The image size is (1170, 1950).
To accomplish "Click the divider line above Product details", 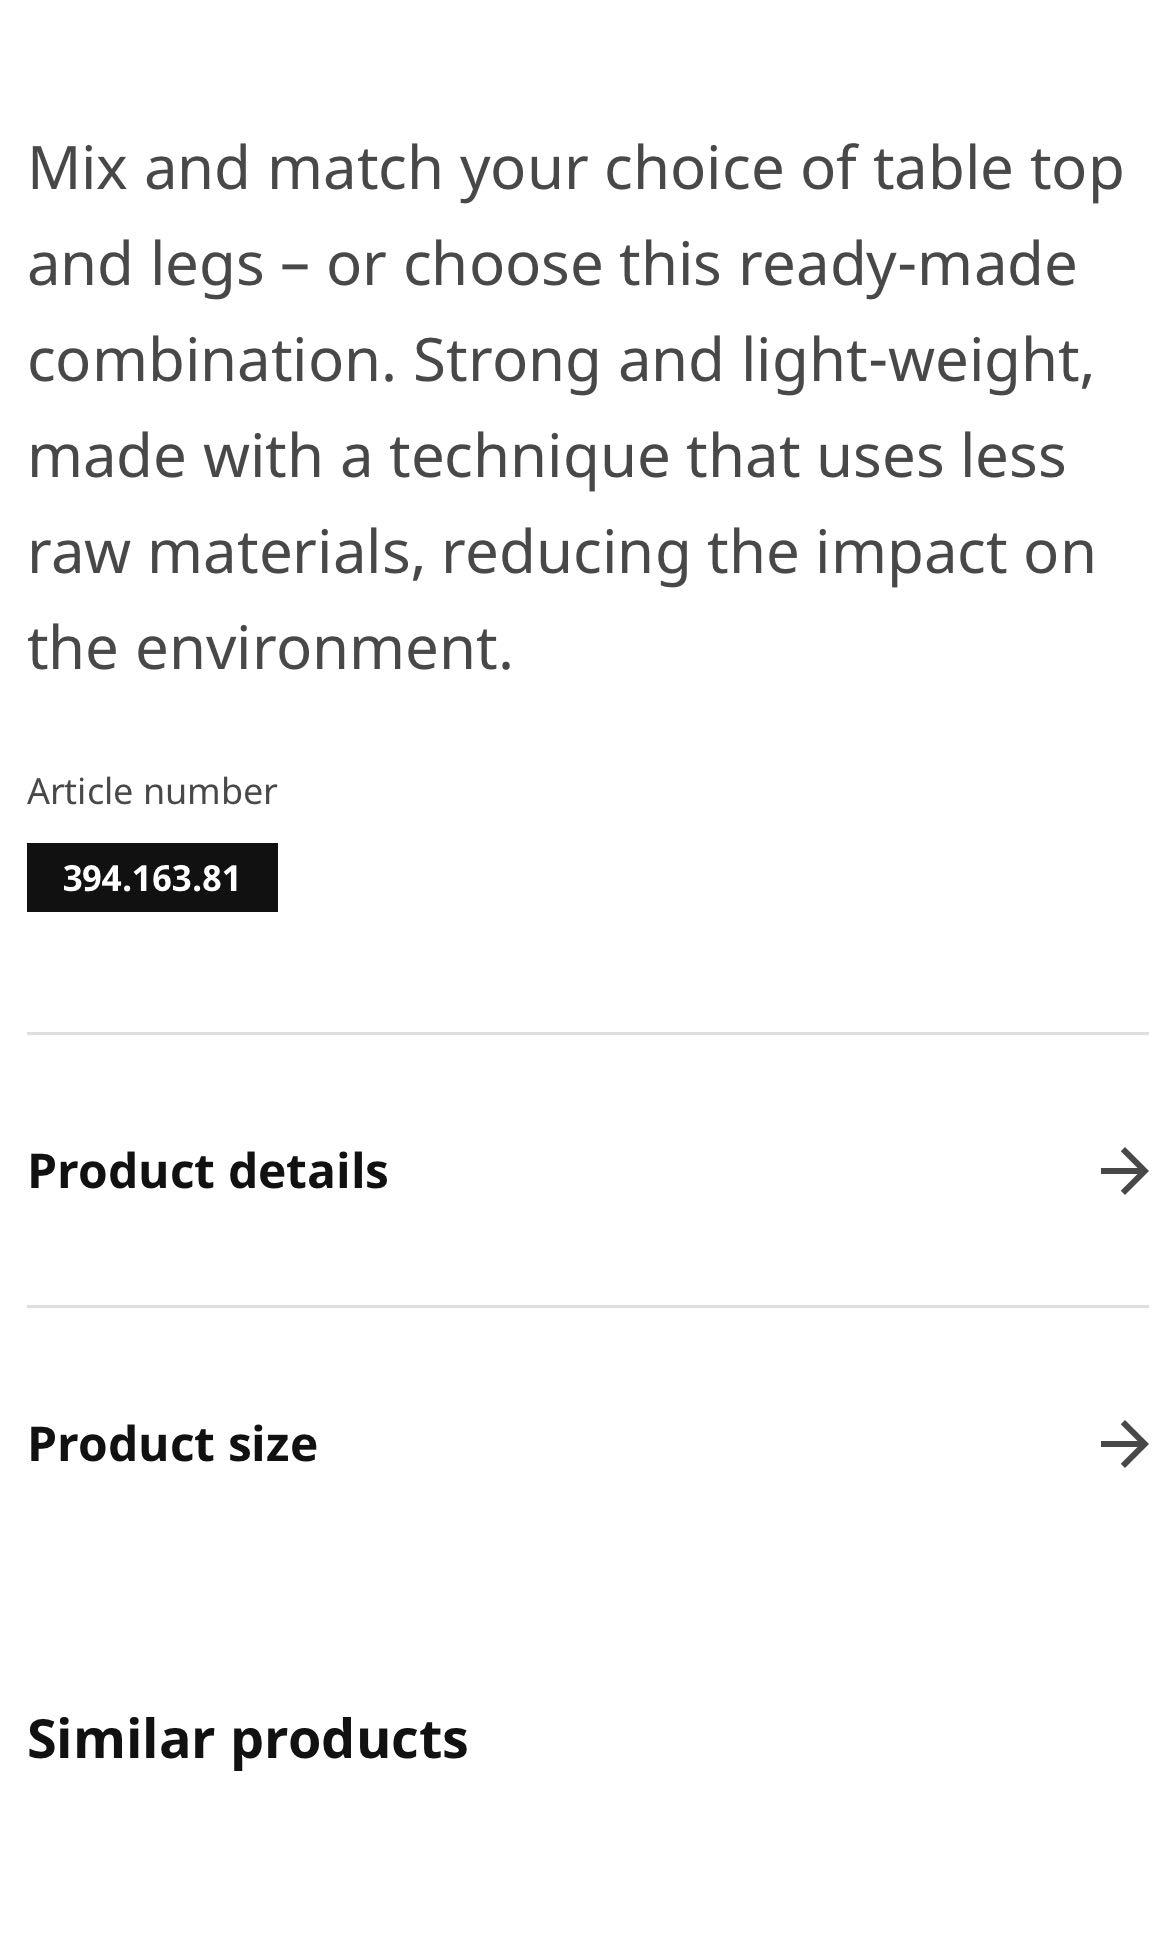I will [587, 1033].
